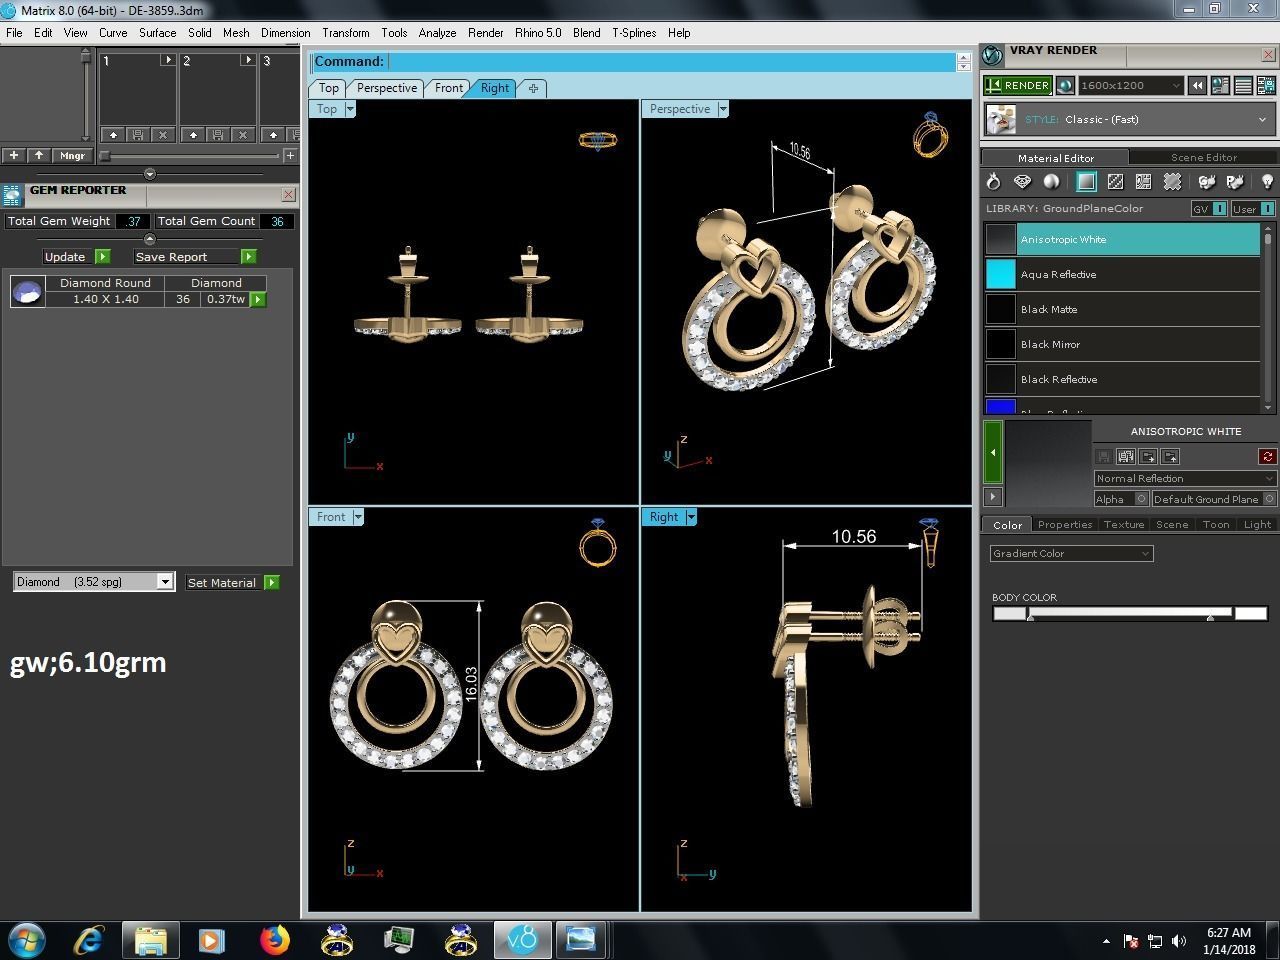Click the save render layout icon at far right
Screen dimensions: 1280x960
coord(1266,86)
